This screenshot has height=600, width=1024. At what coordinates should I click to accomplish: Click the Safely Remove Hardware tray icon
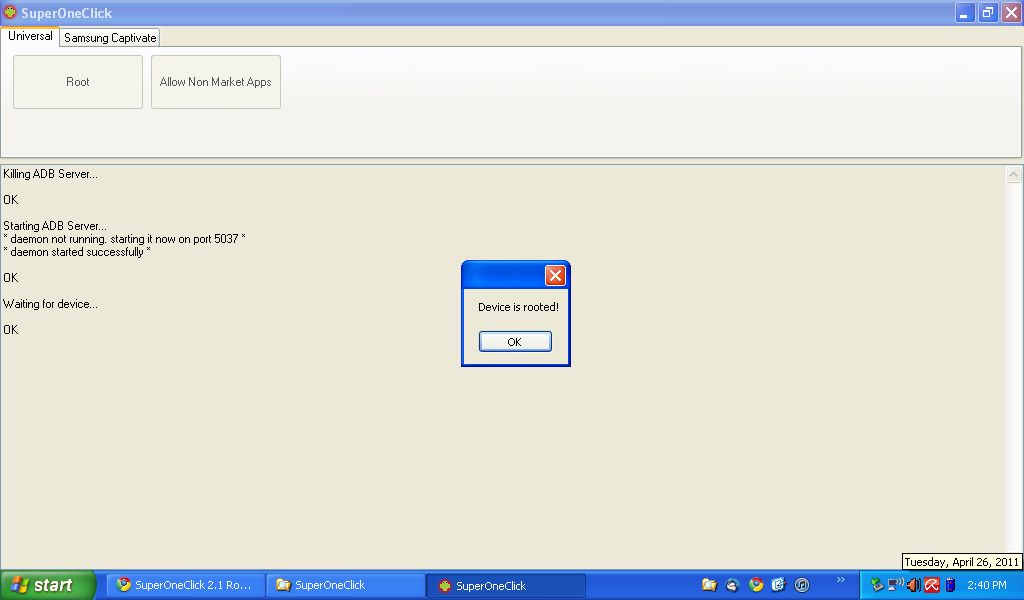[877, 585]
